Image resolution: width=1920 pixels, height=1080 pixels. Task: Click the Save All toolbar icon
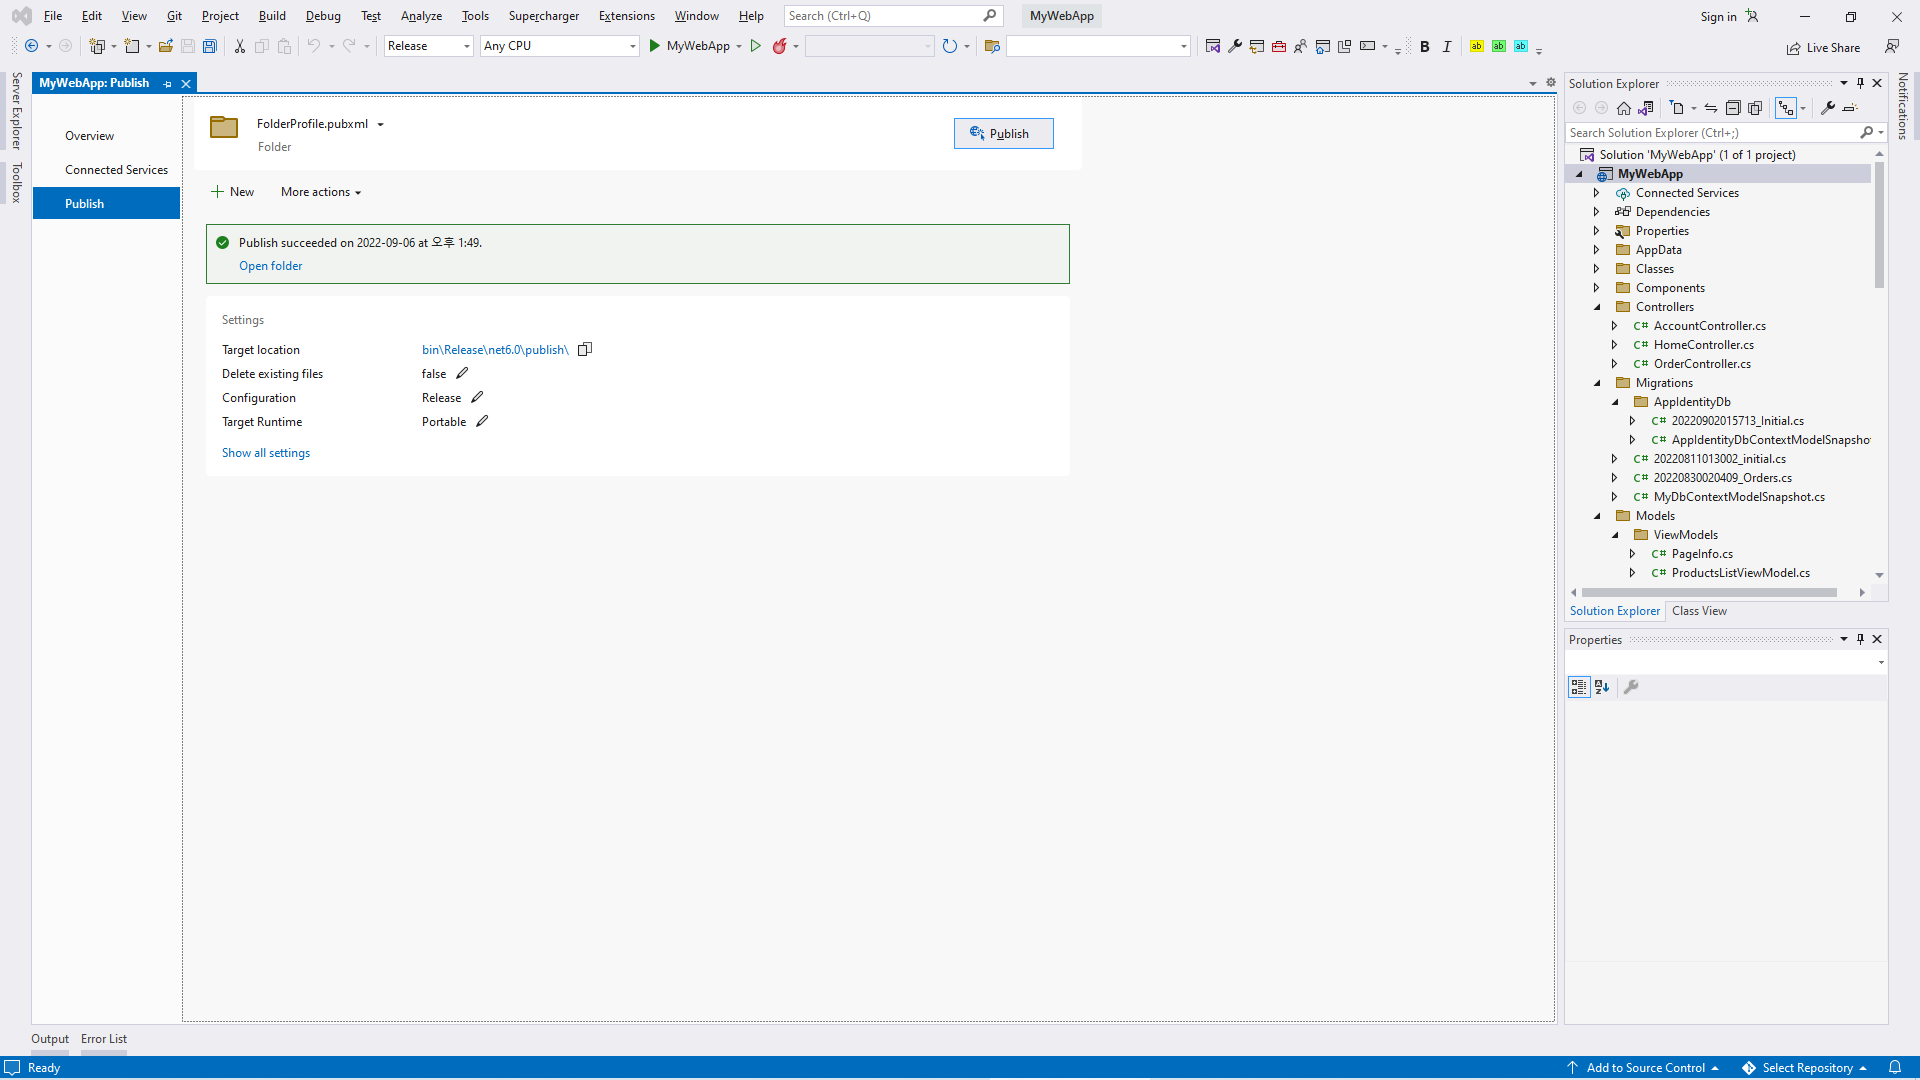coord(210,46)
